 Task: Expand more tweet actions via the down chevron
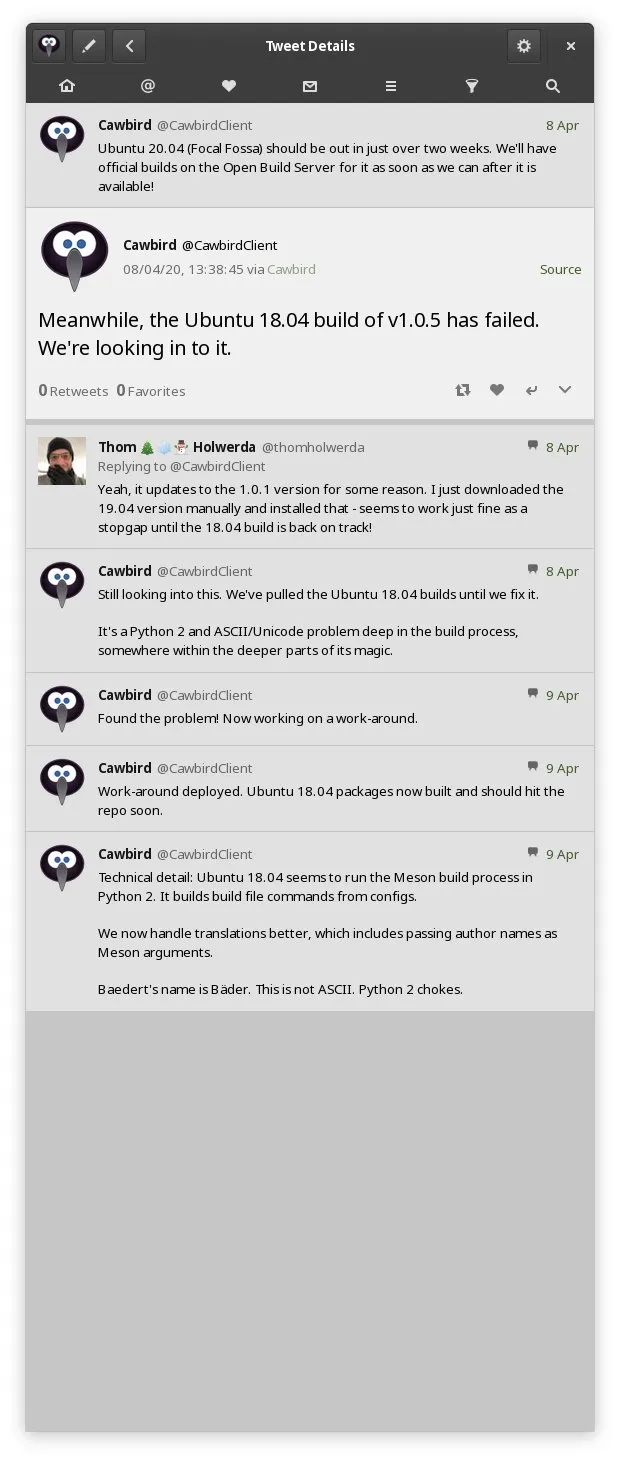[x=565, y=390]
